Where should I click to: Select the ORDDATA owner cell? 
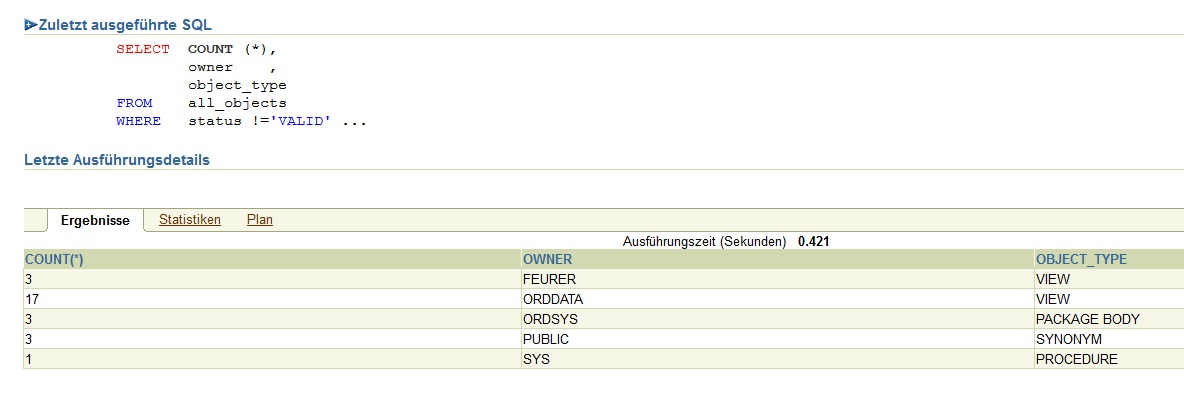click(x=553, y=299)
